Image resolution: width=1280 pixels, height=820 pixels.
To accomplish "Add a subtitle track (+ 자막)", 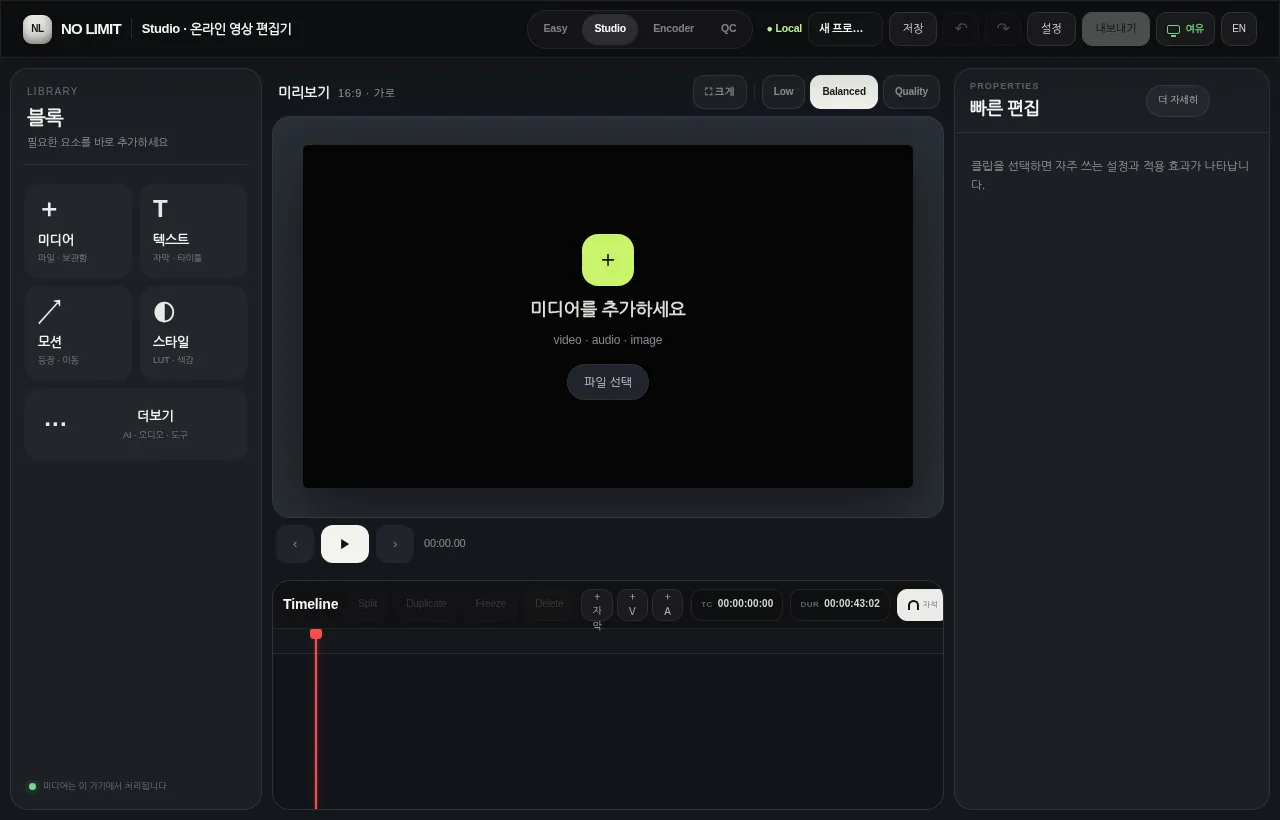I will pos(597,605).
